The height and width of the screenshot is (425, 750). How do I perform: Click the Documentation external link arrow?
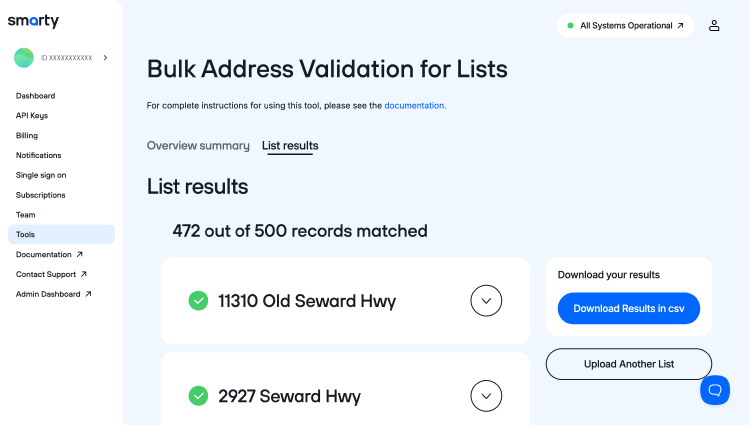point(80,255)
